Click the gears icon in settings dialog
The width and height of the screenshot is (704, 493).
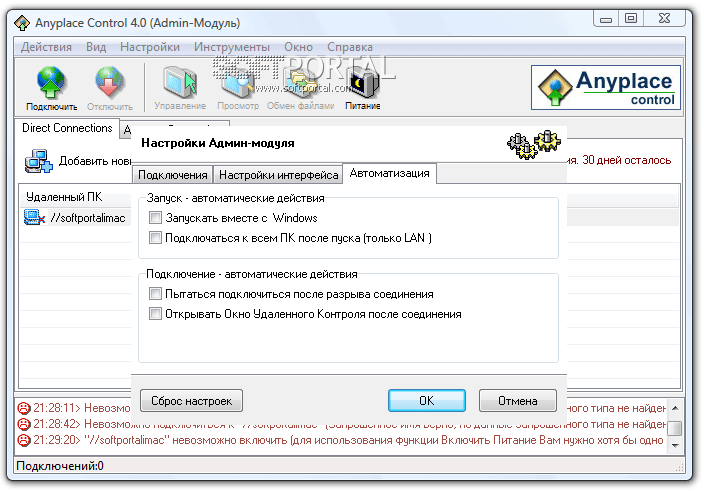click(x=534, y=144)
